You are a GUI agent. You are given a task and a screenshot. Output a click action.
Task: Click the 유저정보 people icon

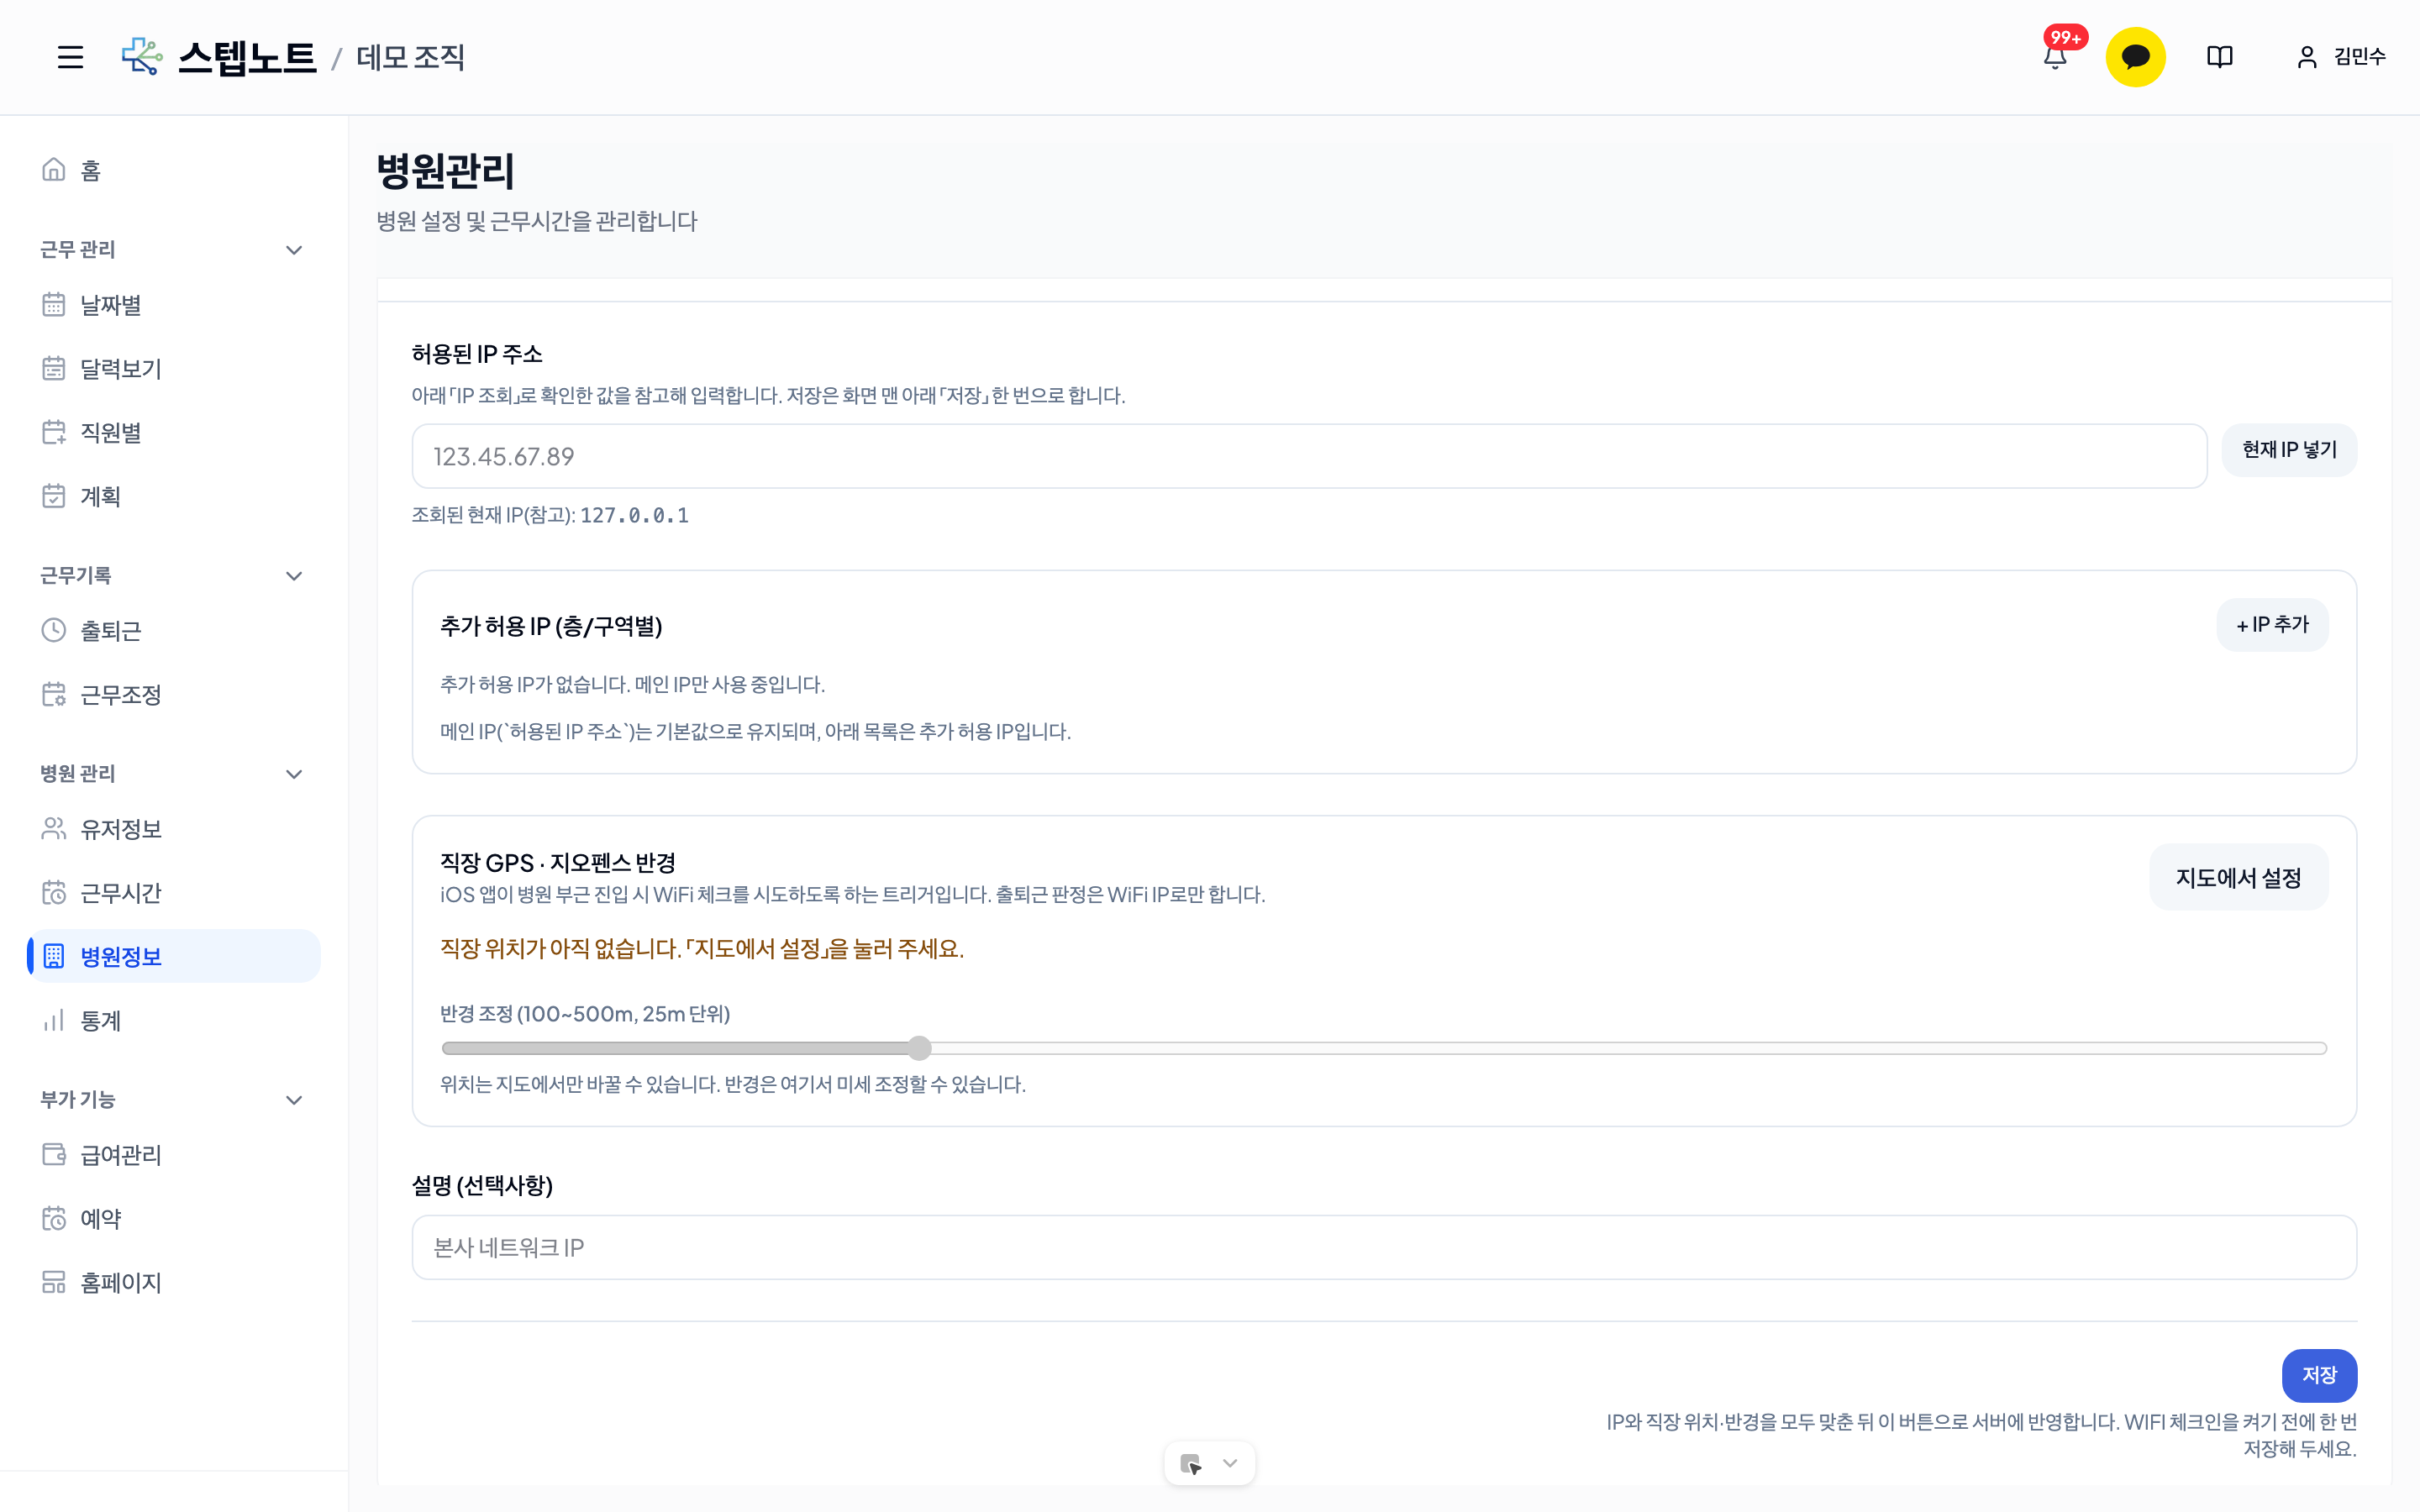(x=54, y=829)
